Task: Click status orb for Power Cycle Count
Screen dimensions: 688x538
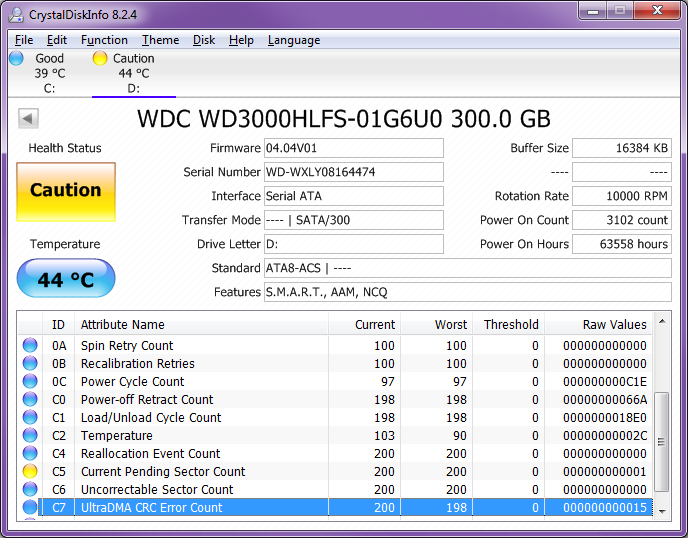Action: [30, 381]
